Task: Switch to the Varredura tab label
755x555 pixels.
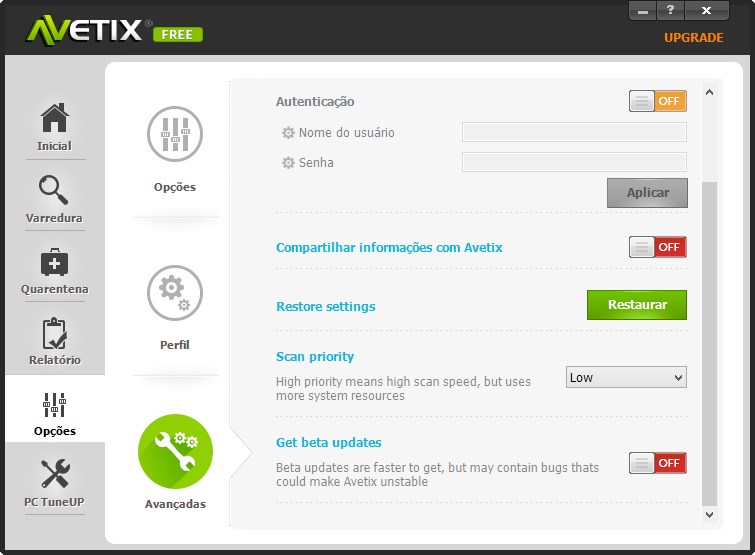Action: point(54,218)
